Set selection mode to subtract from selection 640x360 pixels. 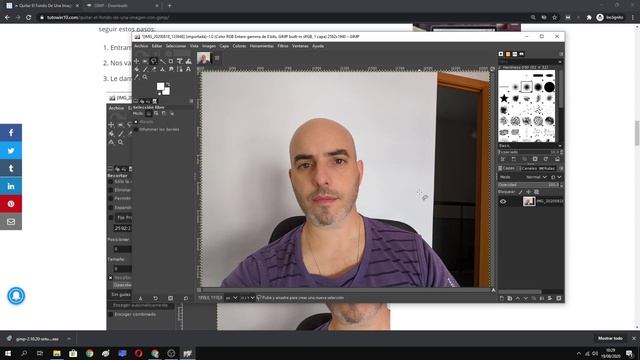[164, 113]
